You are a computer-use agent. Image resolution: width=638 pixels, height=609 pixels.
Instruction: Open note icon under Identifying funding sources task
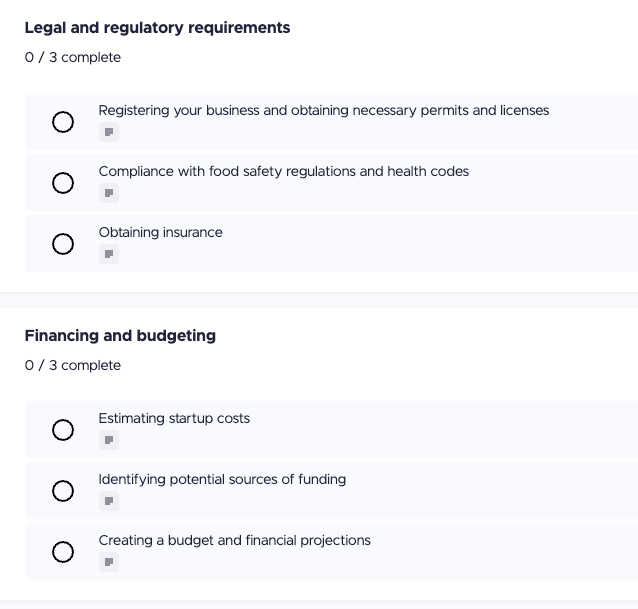coord(109,501)
